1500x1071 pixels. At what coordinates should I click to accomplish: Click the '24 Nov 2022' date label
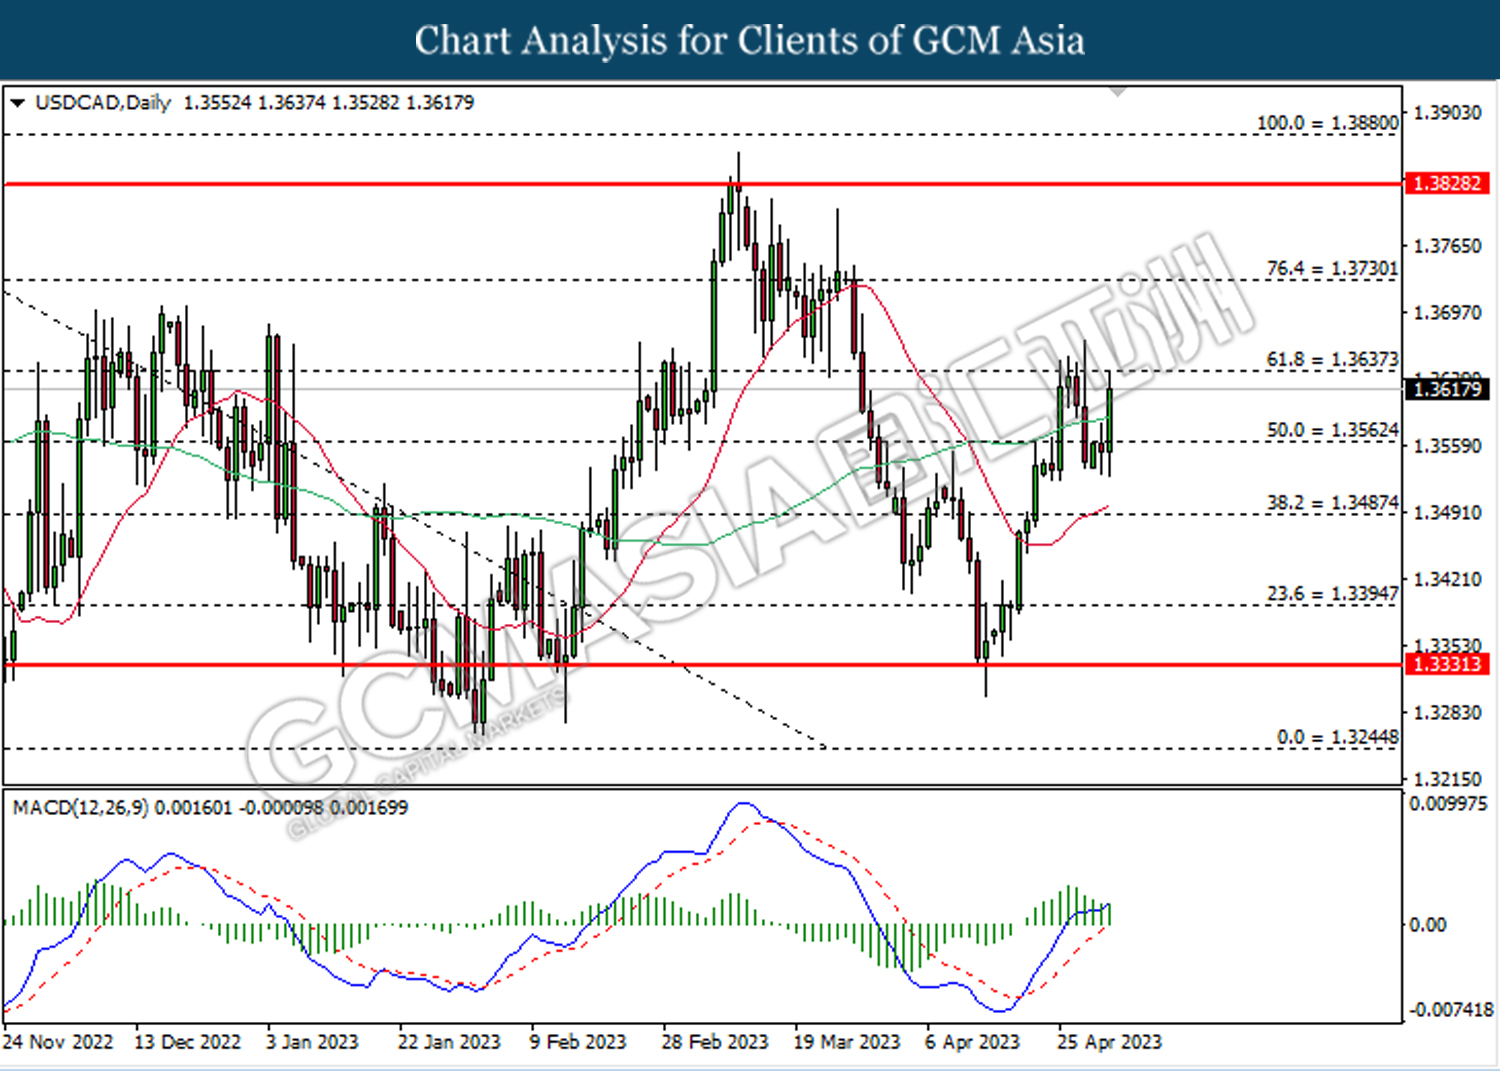[x=58, y=1042]
